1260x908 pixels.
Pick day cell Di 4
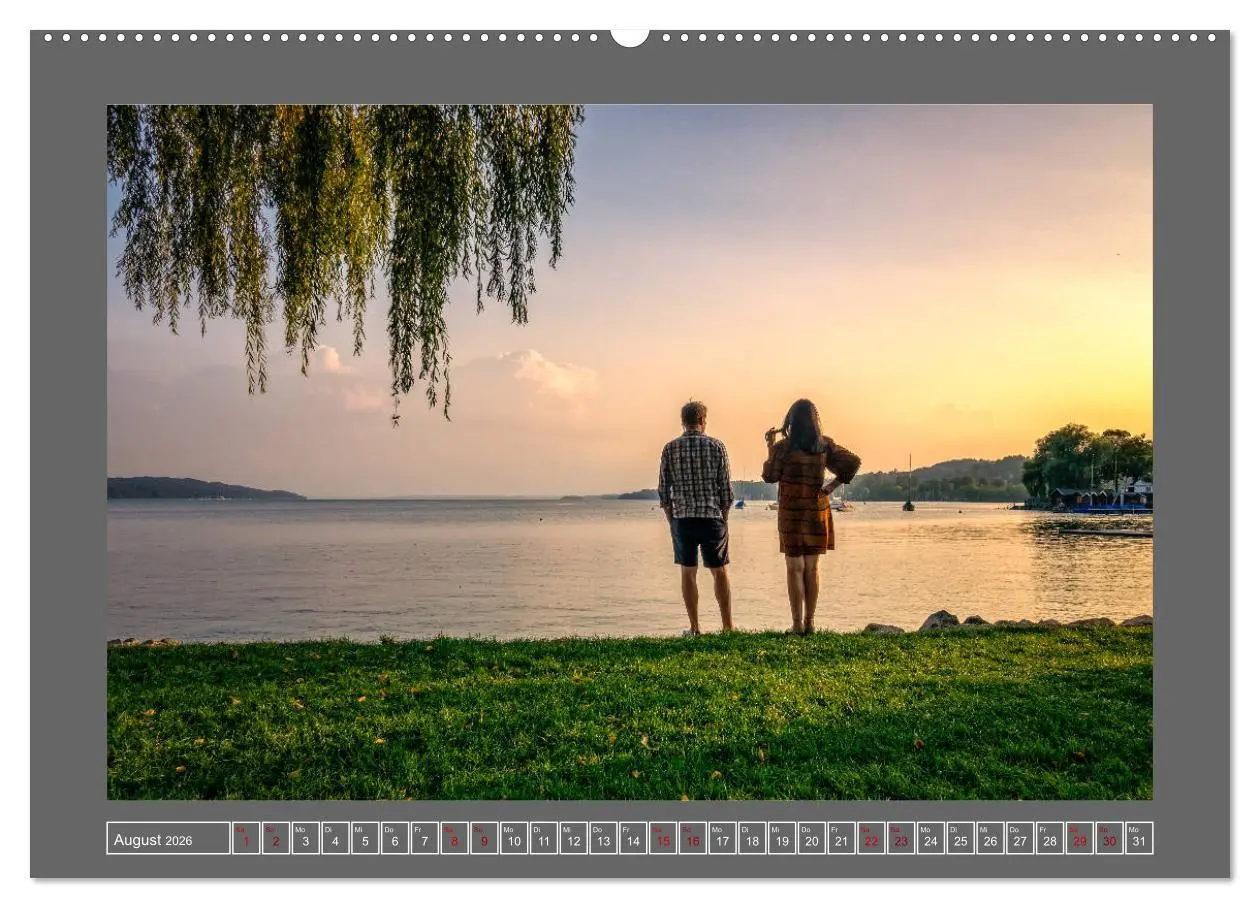336,838
